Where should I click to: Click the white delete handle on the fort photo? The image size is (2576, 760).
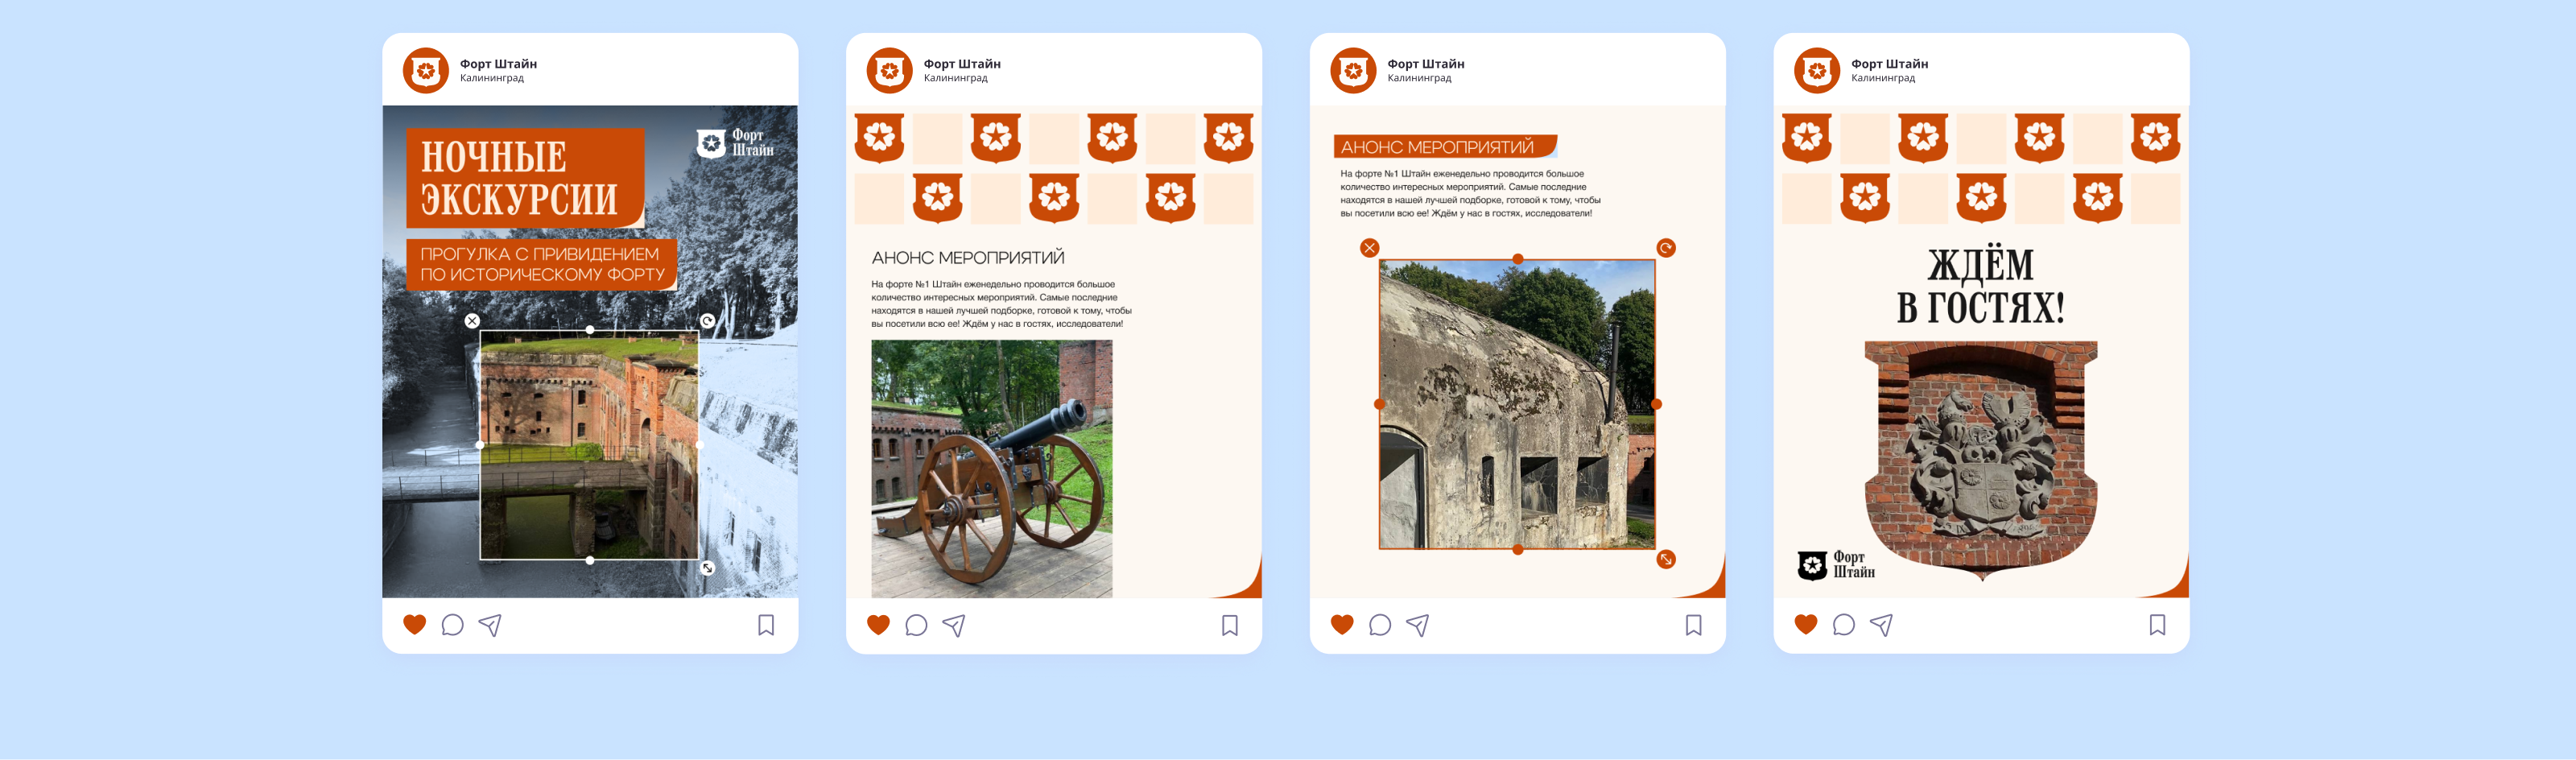click(472, 321)
